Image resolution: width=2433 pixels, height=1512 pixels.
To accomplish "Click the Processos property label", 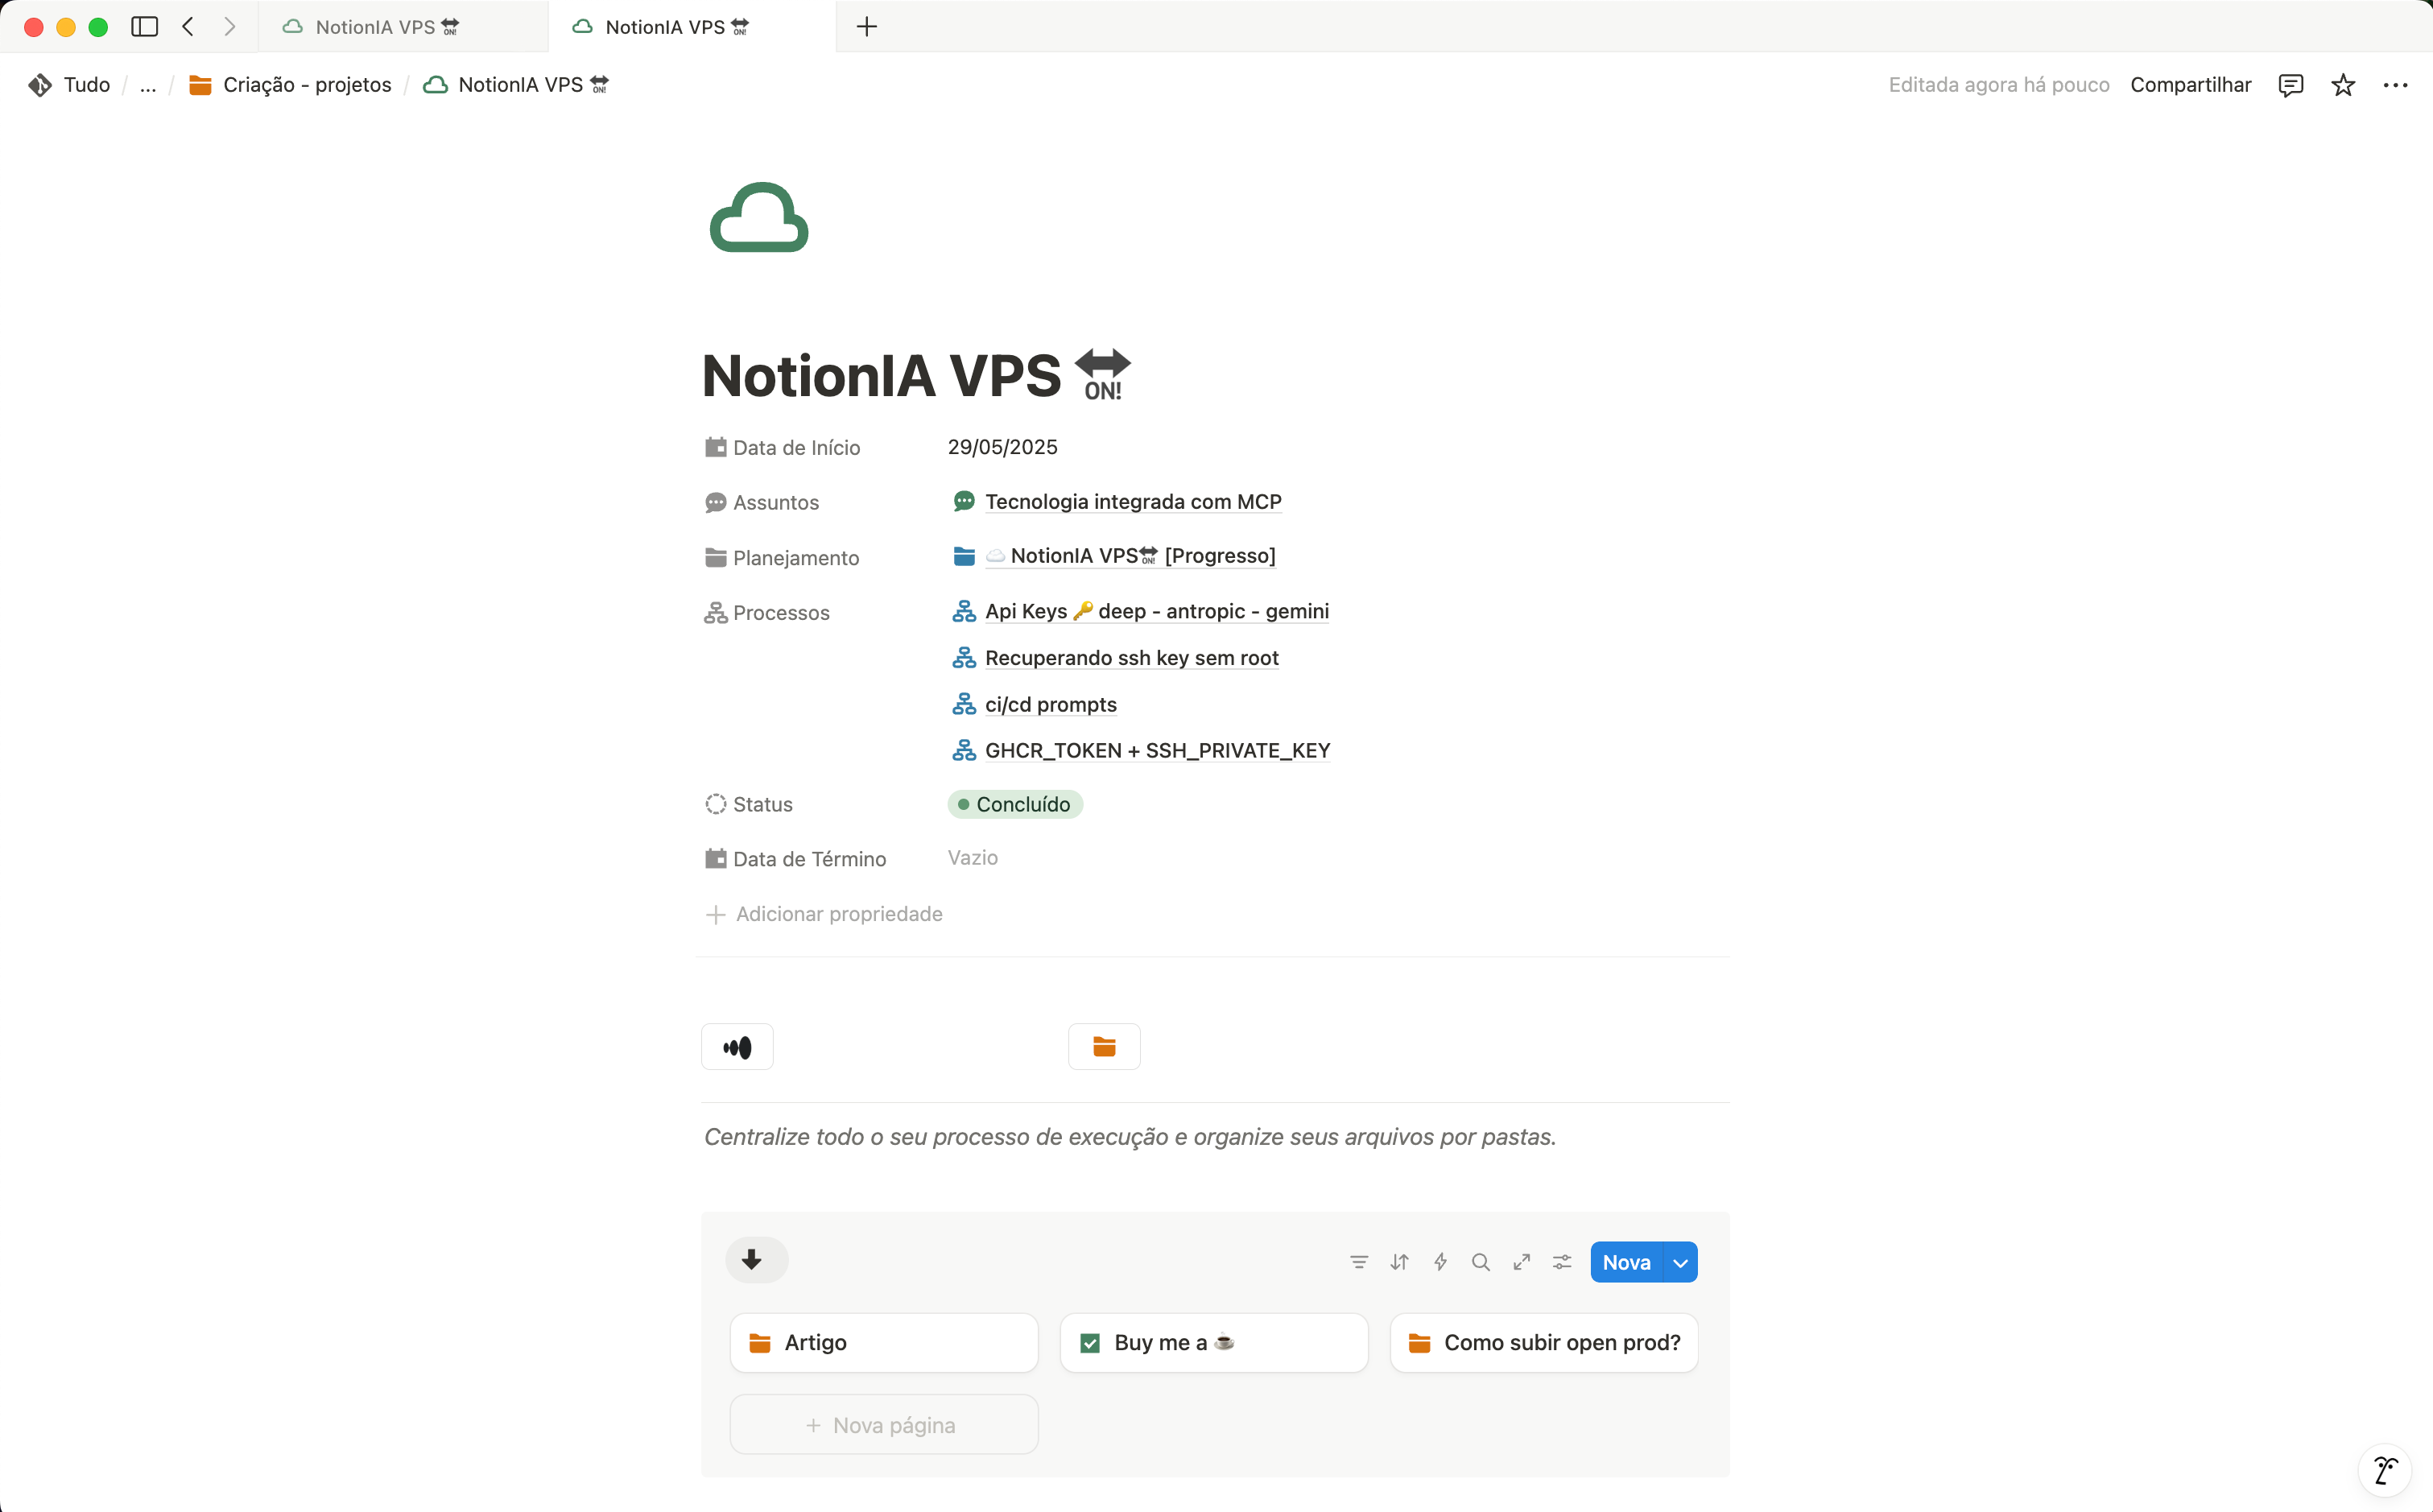I will (768, 612).
